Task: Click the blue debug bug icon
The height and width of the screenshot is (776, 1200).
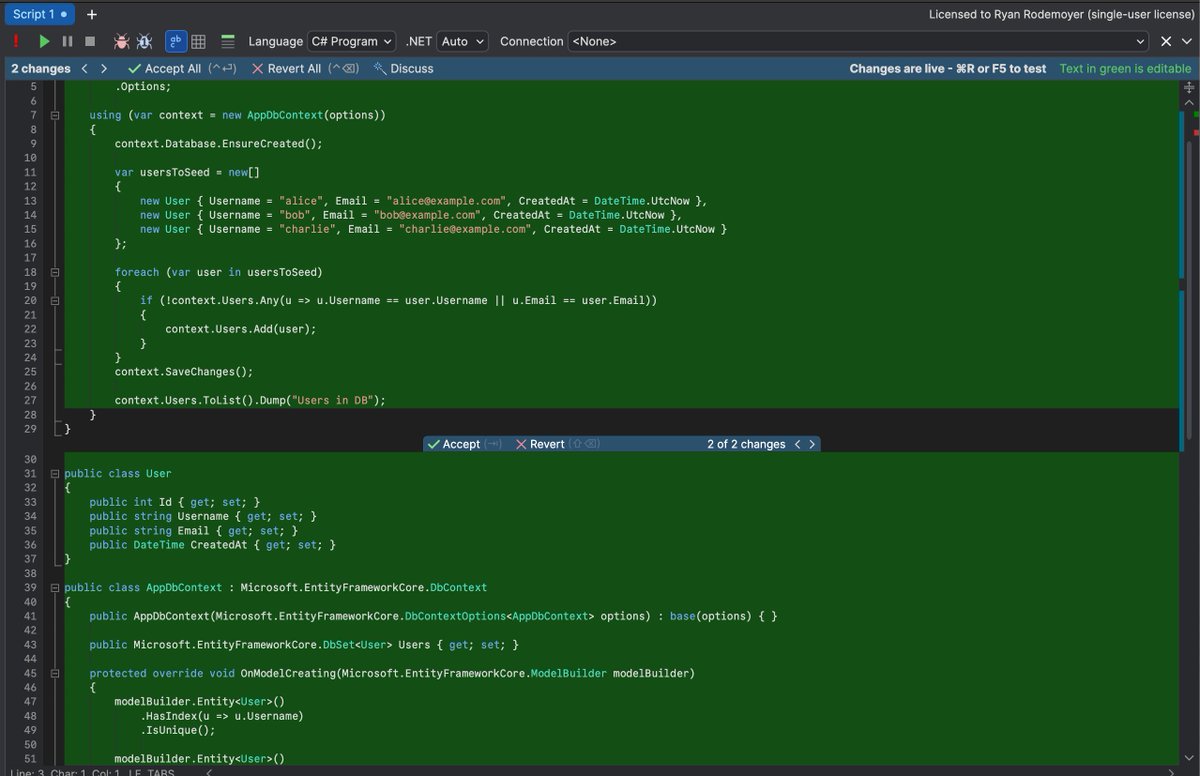Action: coord(146,41)
